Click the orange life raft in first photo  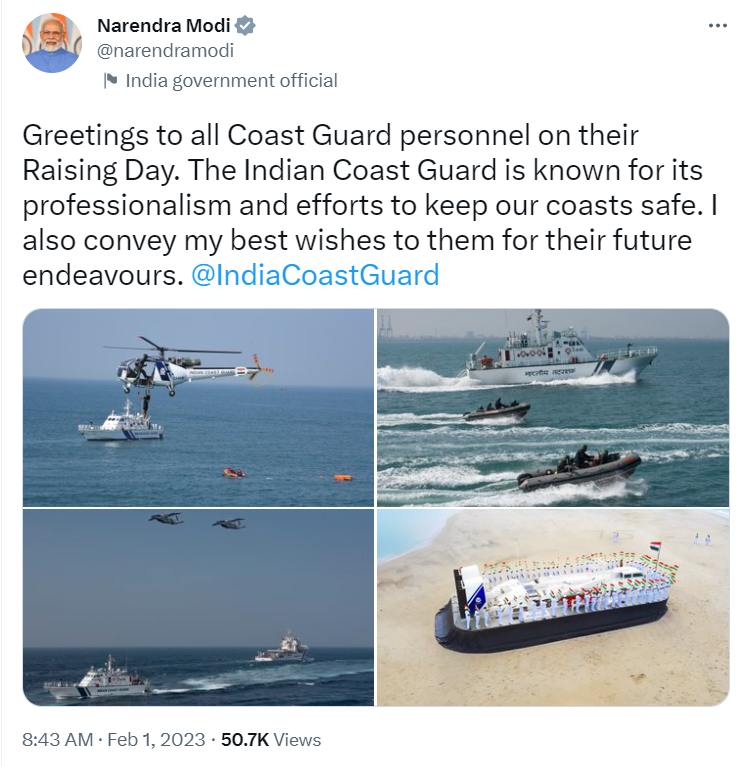pos(343,477)
